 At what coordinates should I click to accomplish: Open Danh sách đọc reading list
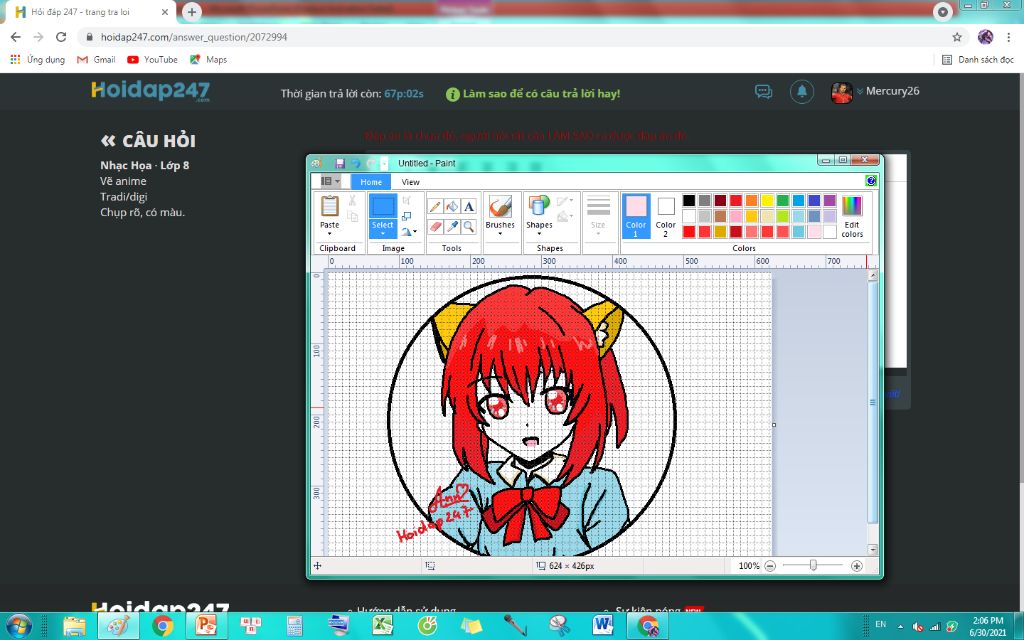(x=978, y=59)
